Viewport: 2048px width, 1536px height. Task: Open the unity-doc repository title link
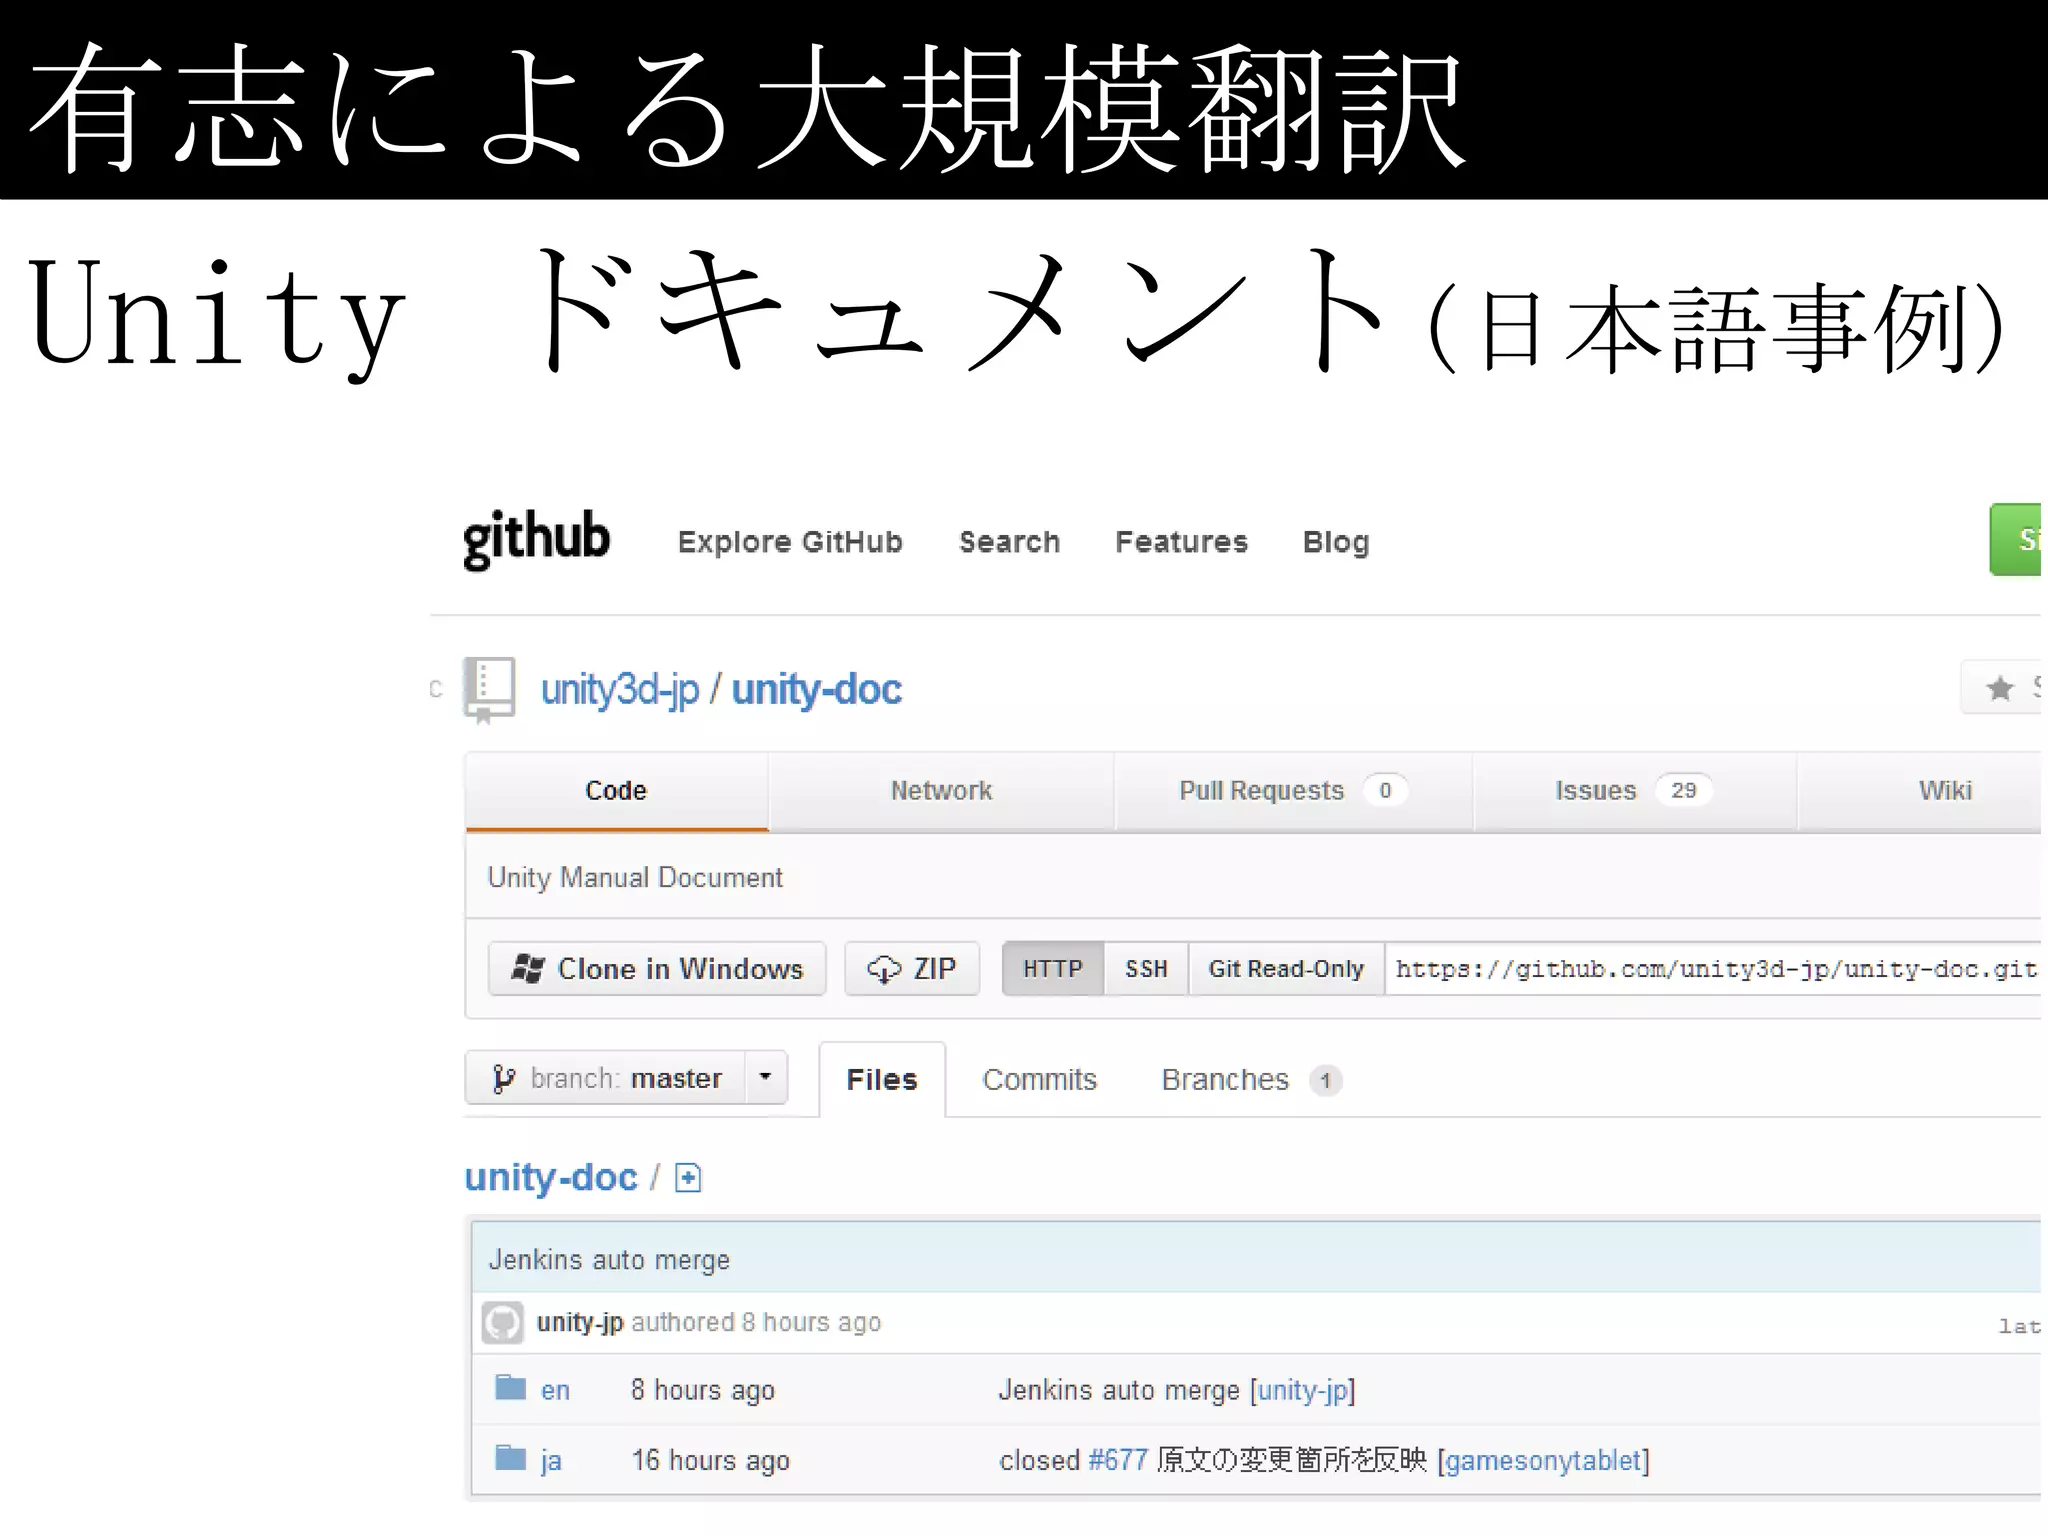pos(817,690)
